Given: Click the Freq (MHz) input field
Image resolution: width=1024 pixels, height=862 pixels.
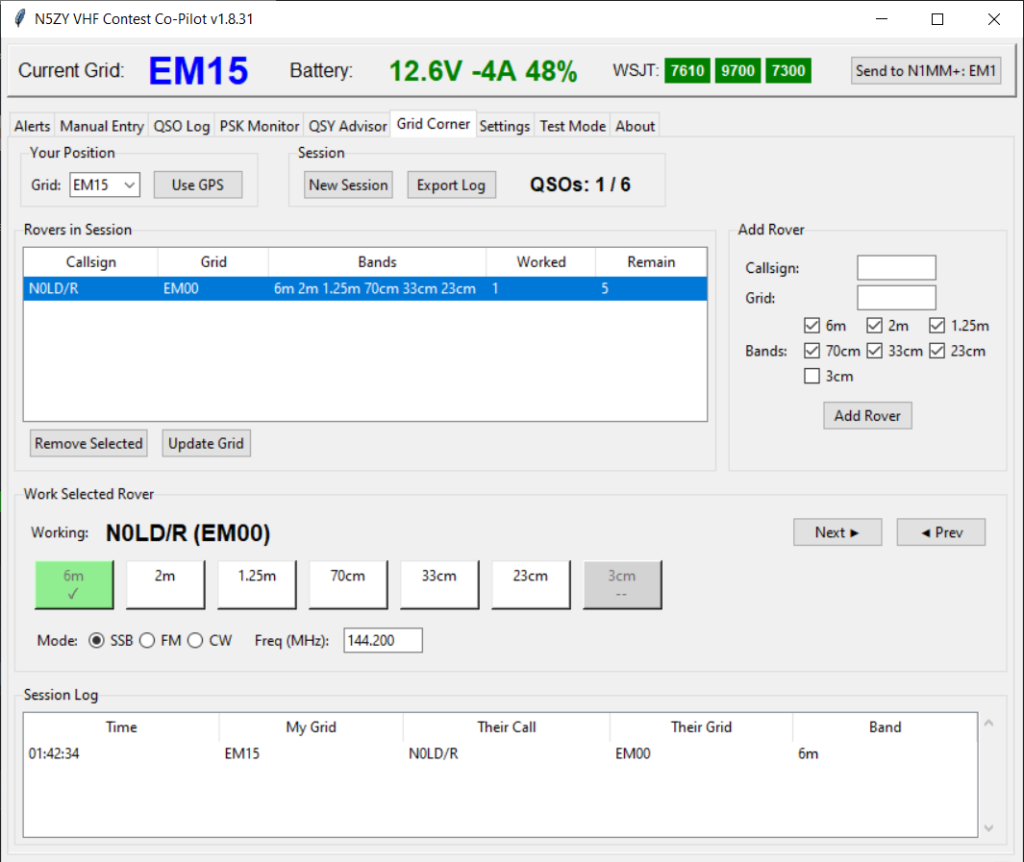Looking at the screenshot, I should tap(382, 640).
